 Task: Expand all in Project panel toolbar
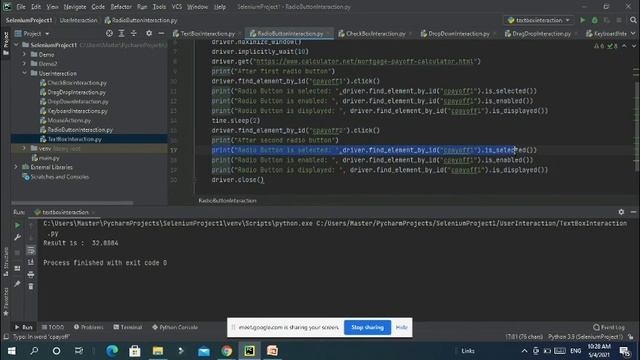121,33
